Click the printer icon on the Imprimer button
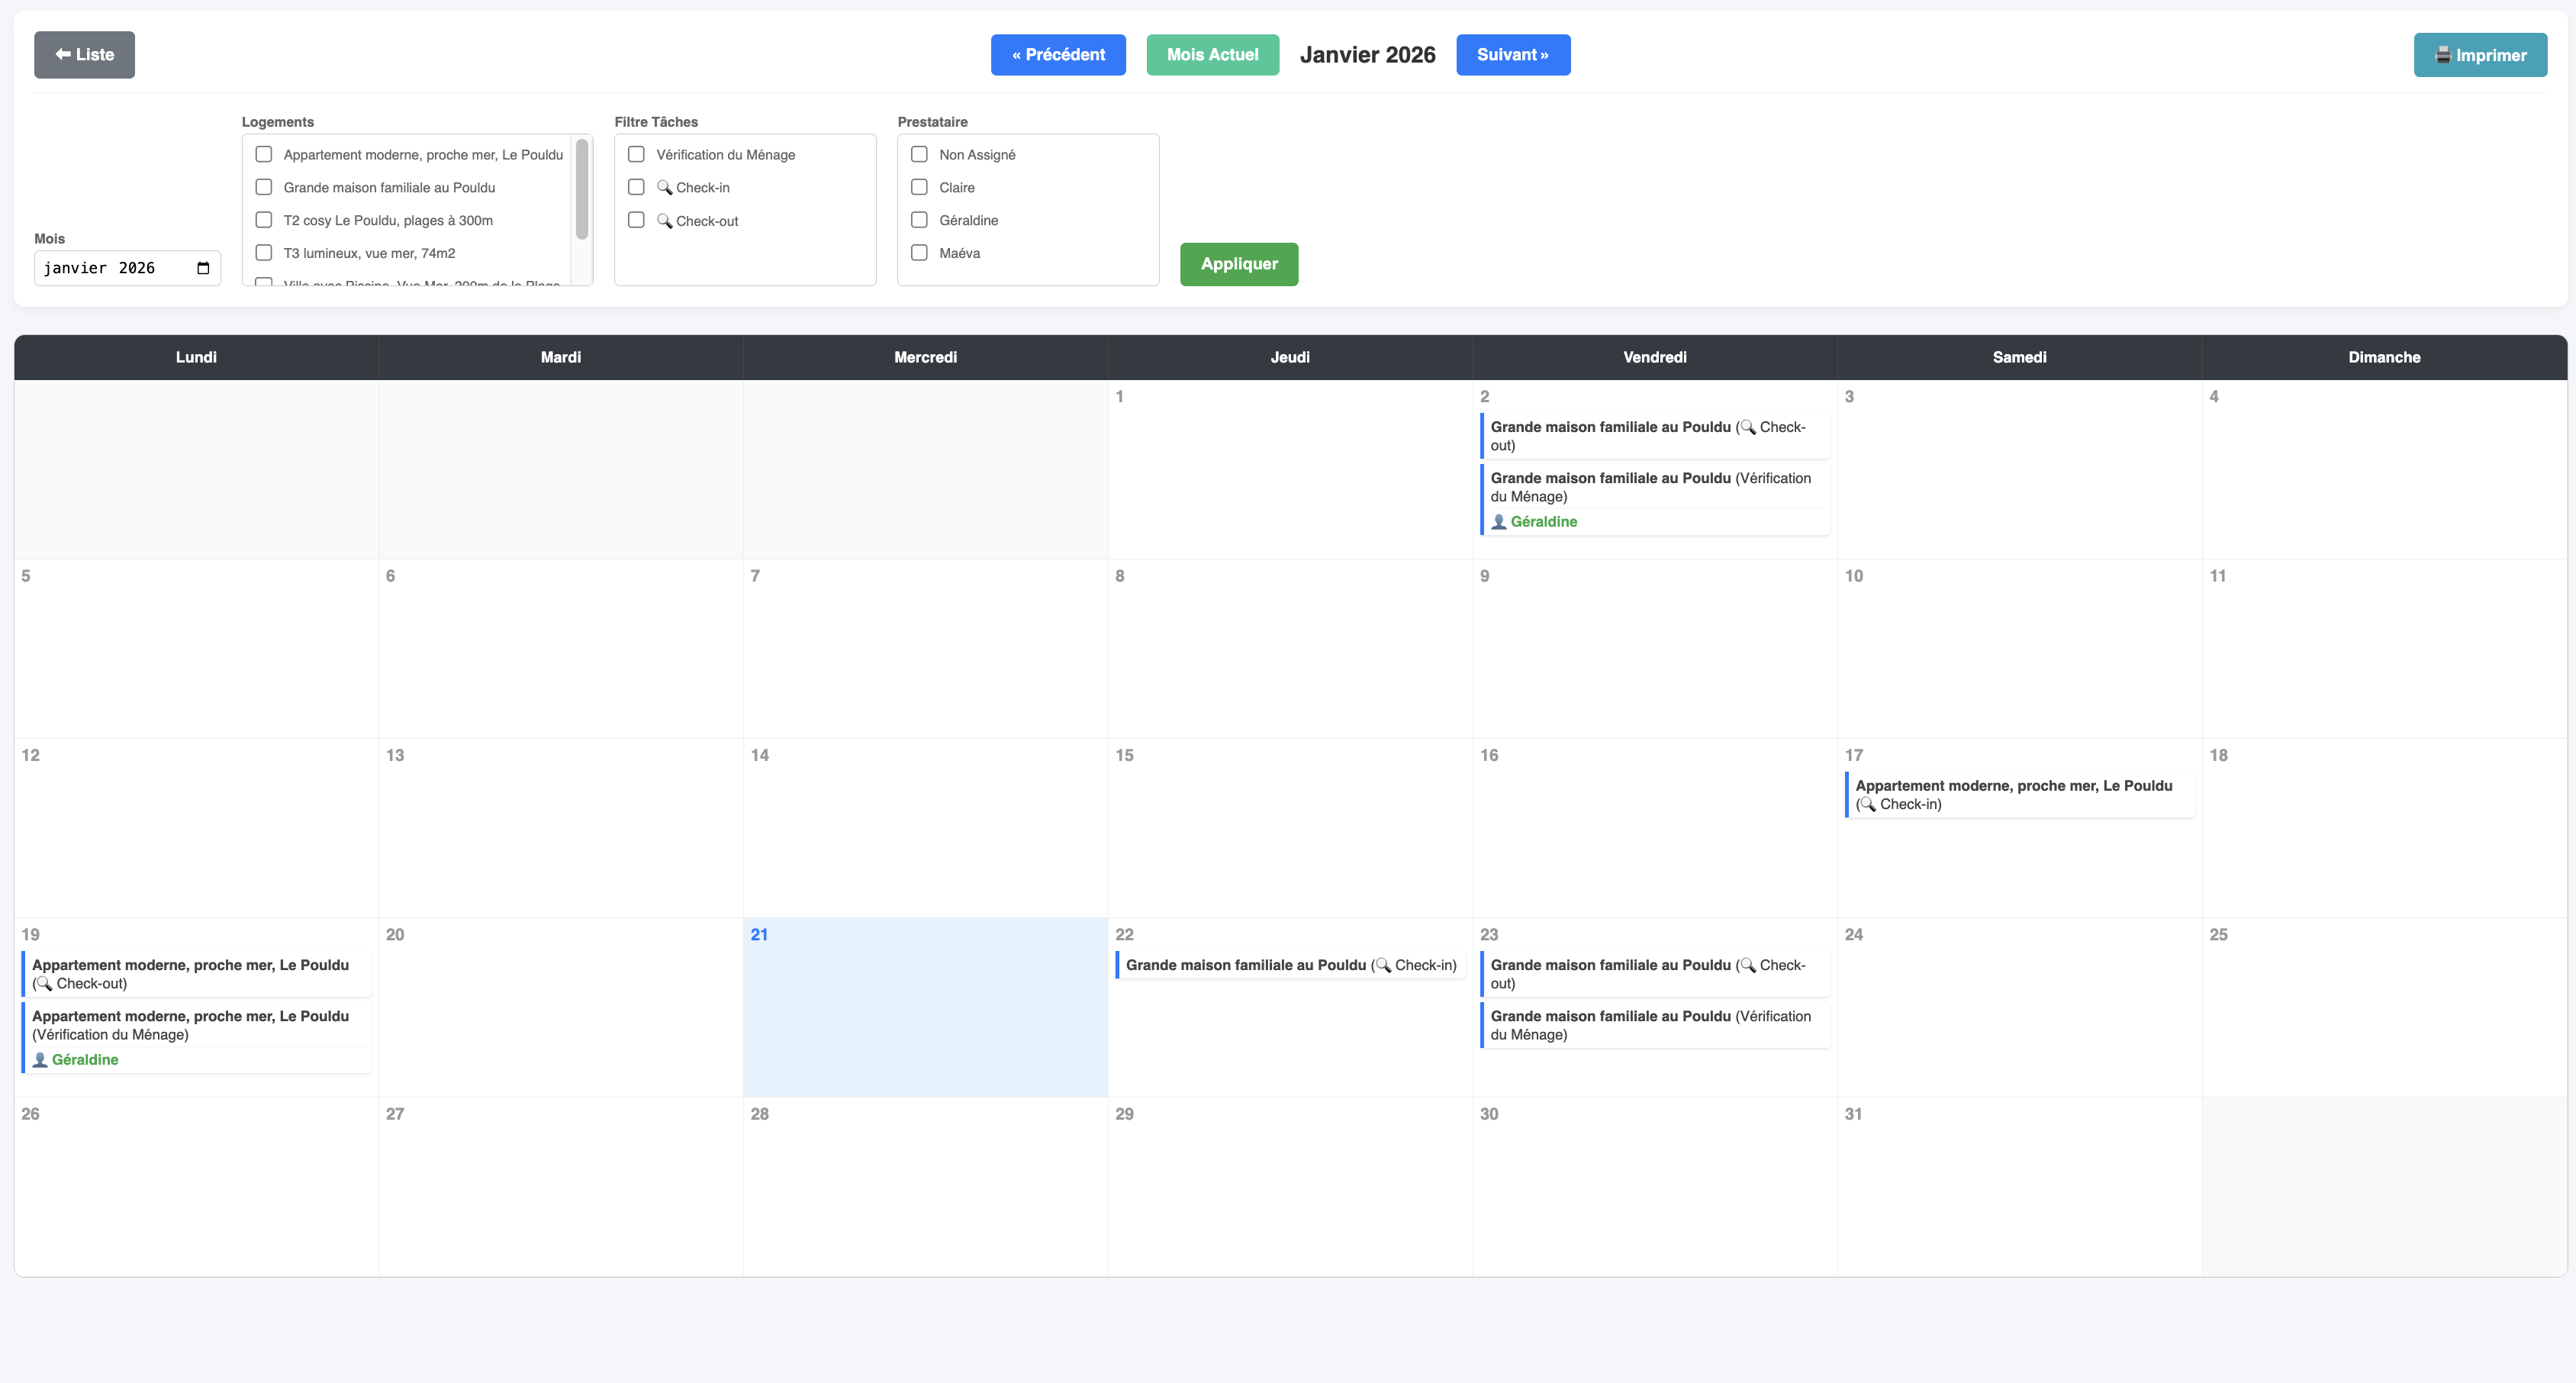 (x=2443, y=55)
